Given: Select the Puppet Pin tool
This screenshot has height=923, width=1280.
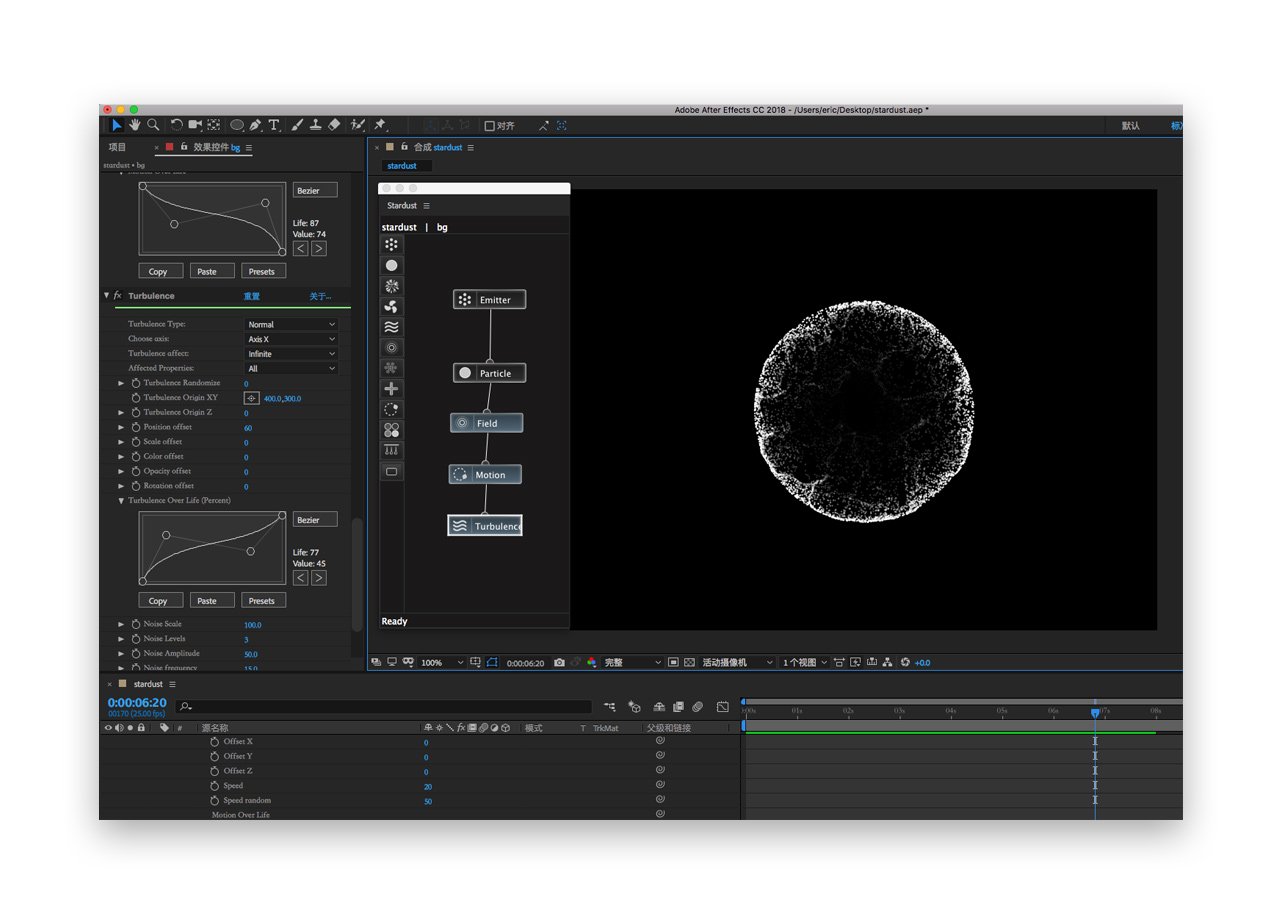Looking at the screenshot, I should [380, 125].
